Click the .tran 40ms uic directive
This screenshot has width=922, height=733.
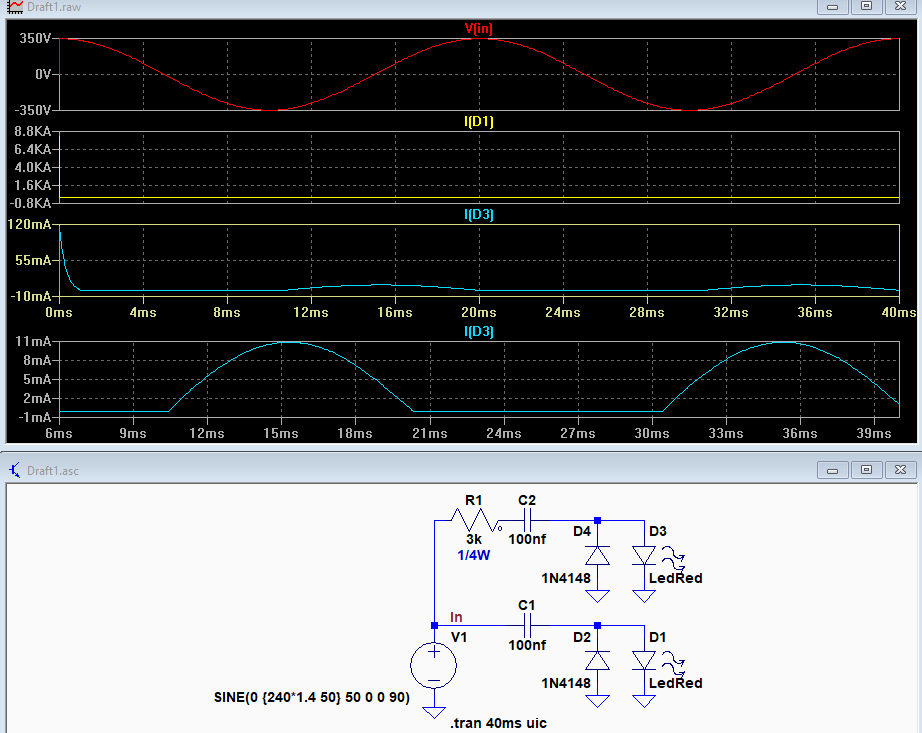click(x=499, y=723)
